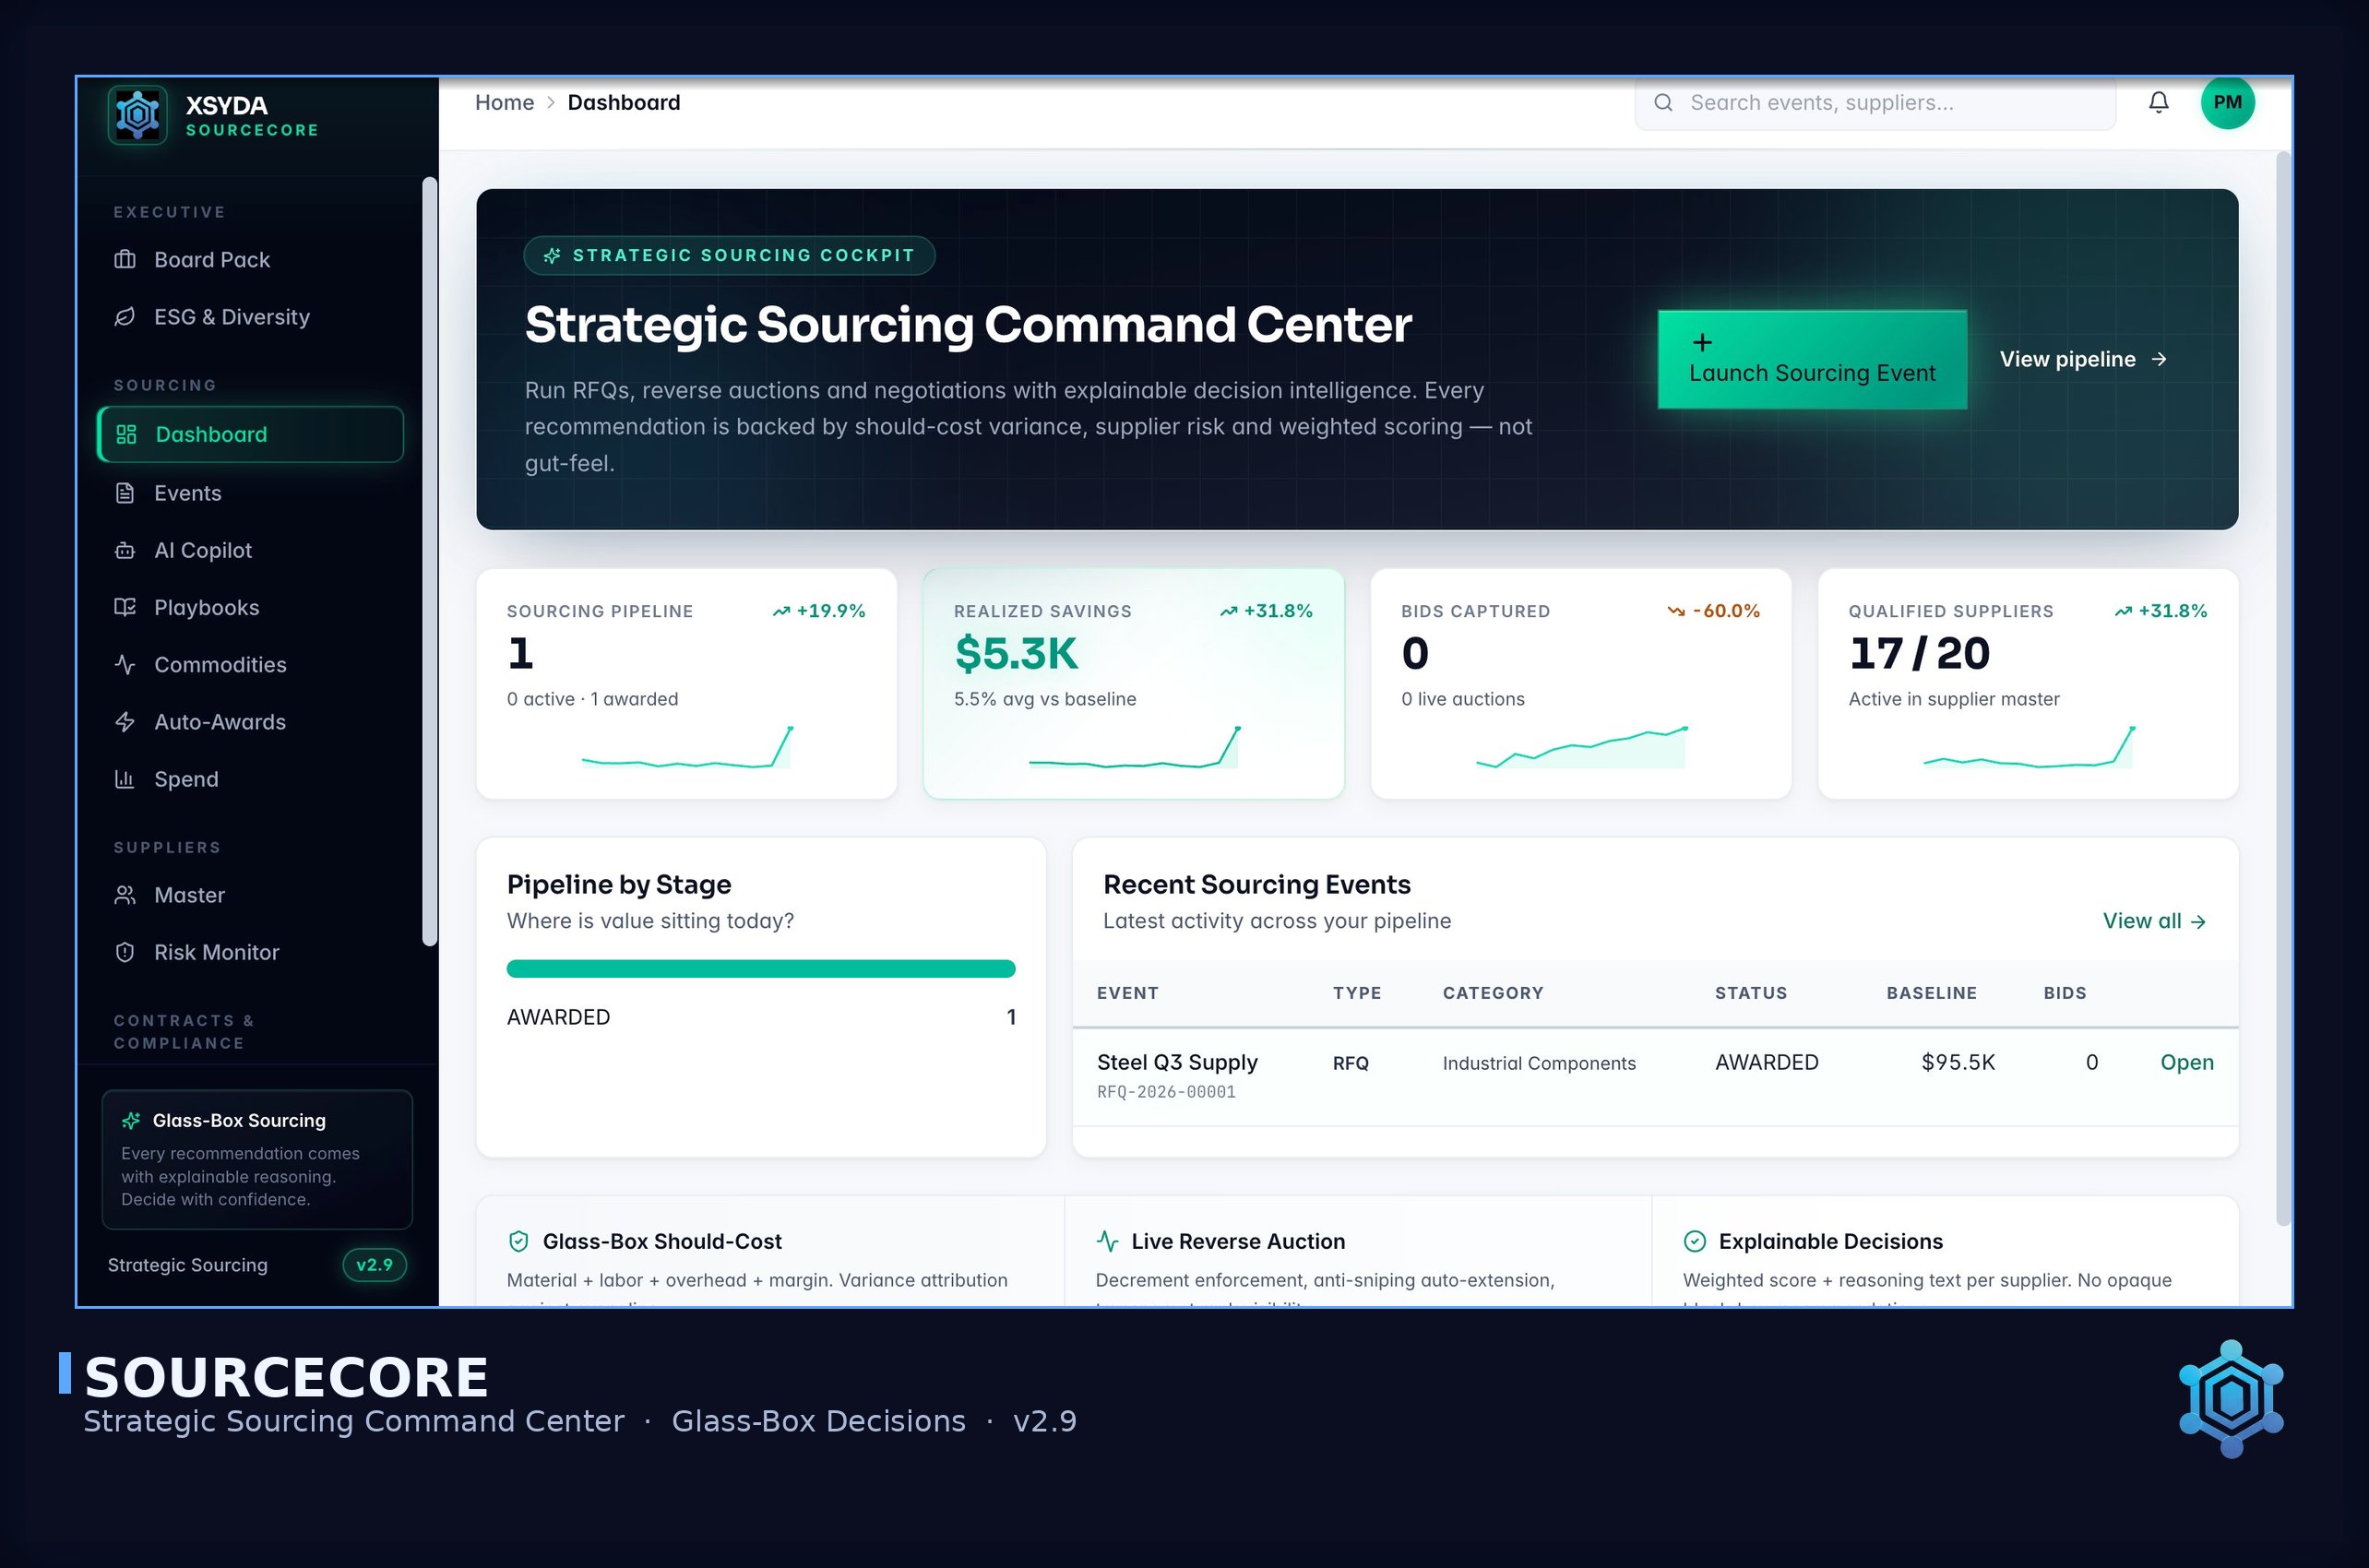The width and height of the screenshot is (2369, 1568).
Task: Click the Industrial Components category cell
Action: (1539, 1063)
